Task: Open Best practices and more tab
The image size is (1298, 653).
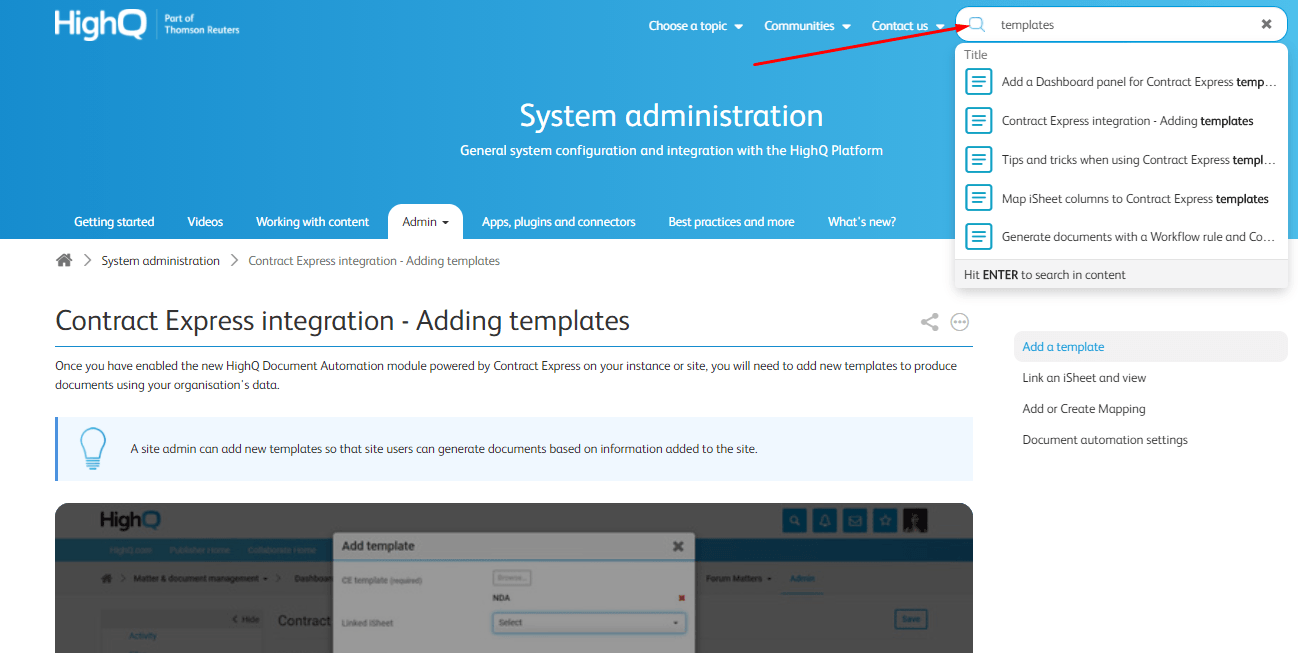Action: tap(731, 222)
